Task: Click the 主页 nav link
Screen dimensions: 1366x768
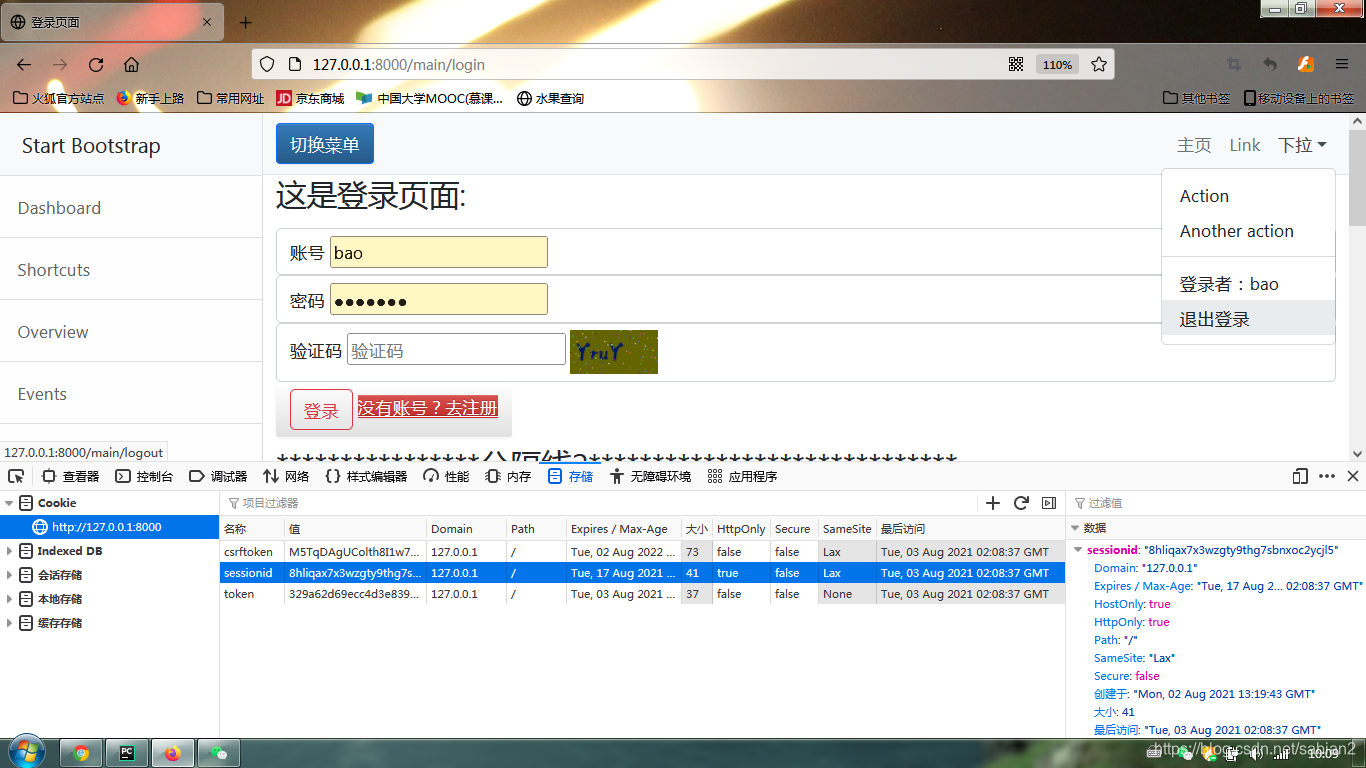Action: coord(1194,145)
